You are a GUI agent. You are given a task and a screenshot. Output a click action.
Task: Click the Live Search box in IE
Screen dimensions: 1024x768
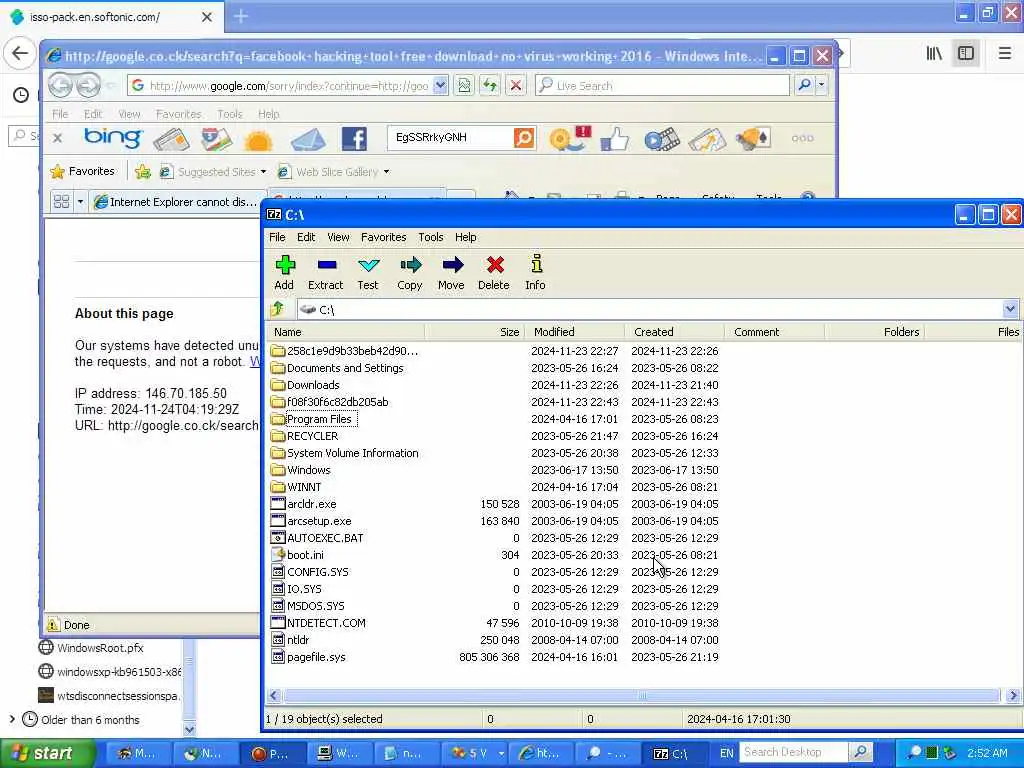(662, 86)
